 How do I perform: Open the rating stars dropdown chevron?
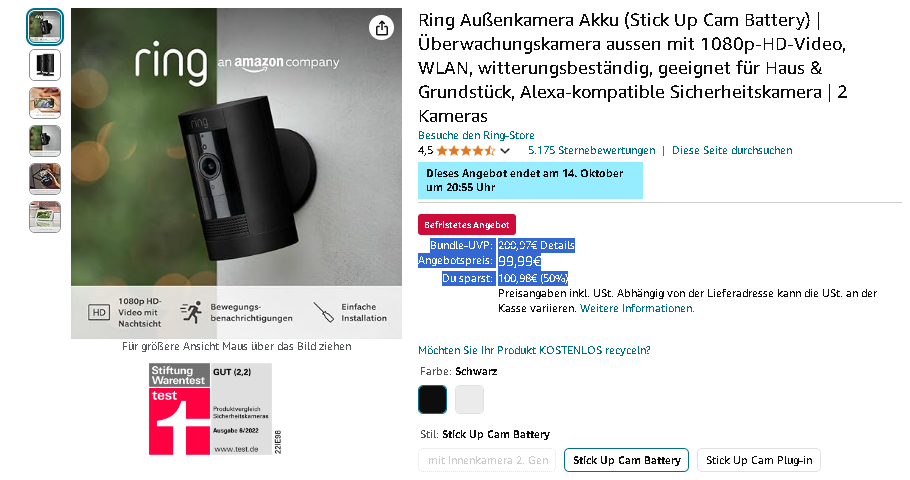[505, 151]
